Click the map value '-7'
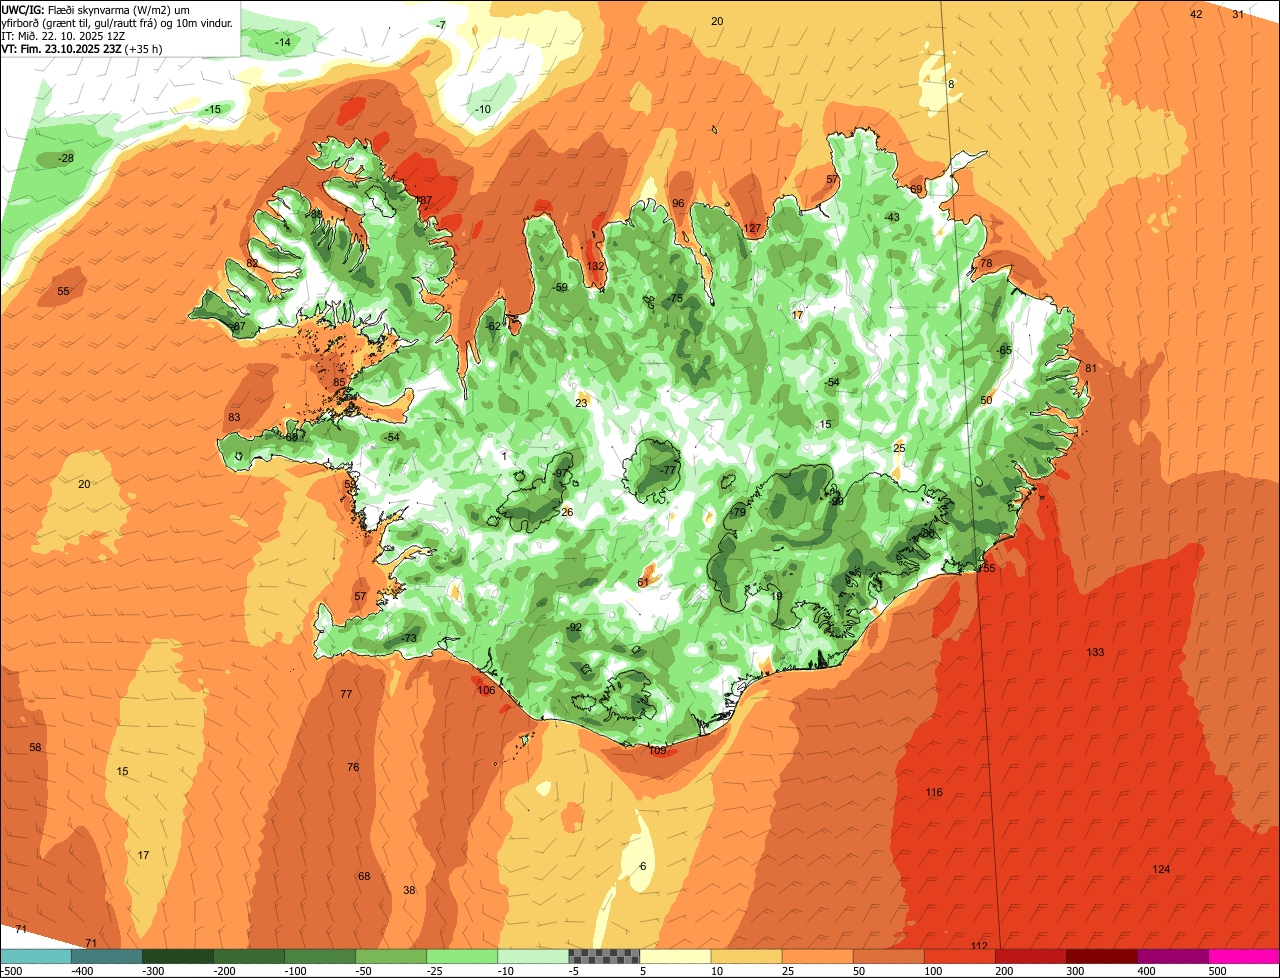The height and width of the screenshot is (978, 1280). point(440,24)
